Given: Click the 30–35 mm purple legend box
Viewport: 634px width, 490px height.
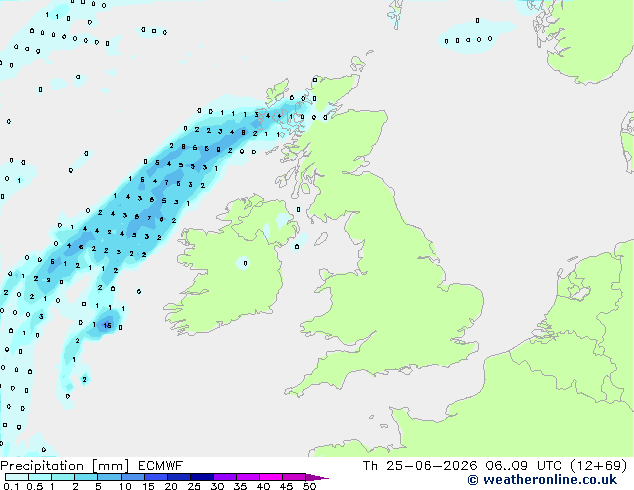Looking at the screenshot, I should tap(225, 477).
